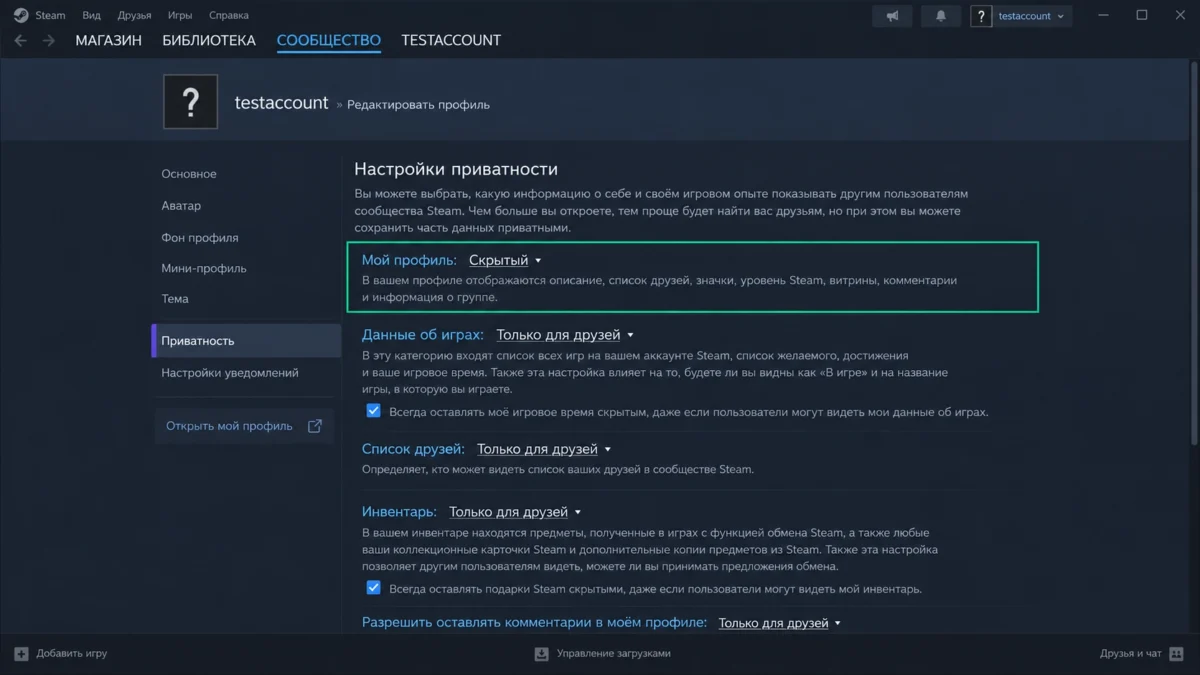Click the Настройки приватности heading

[456, 169]
